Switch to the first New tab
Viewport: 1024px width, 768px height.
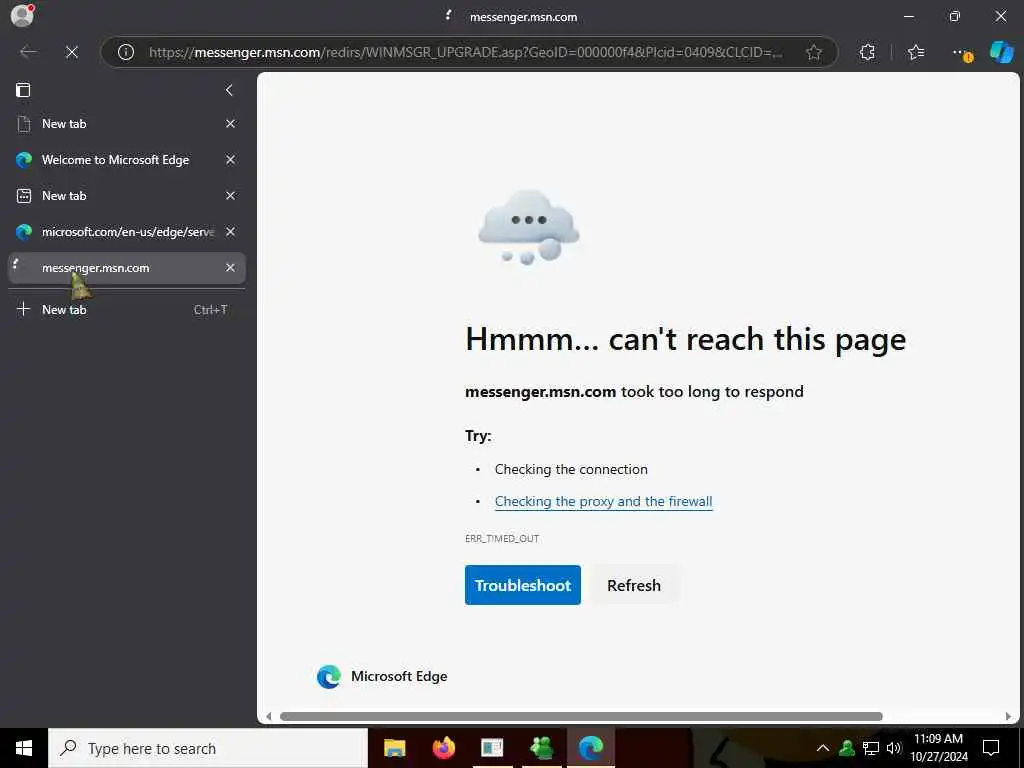coord(127,124)
